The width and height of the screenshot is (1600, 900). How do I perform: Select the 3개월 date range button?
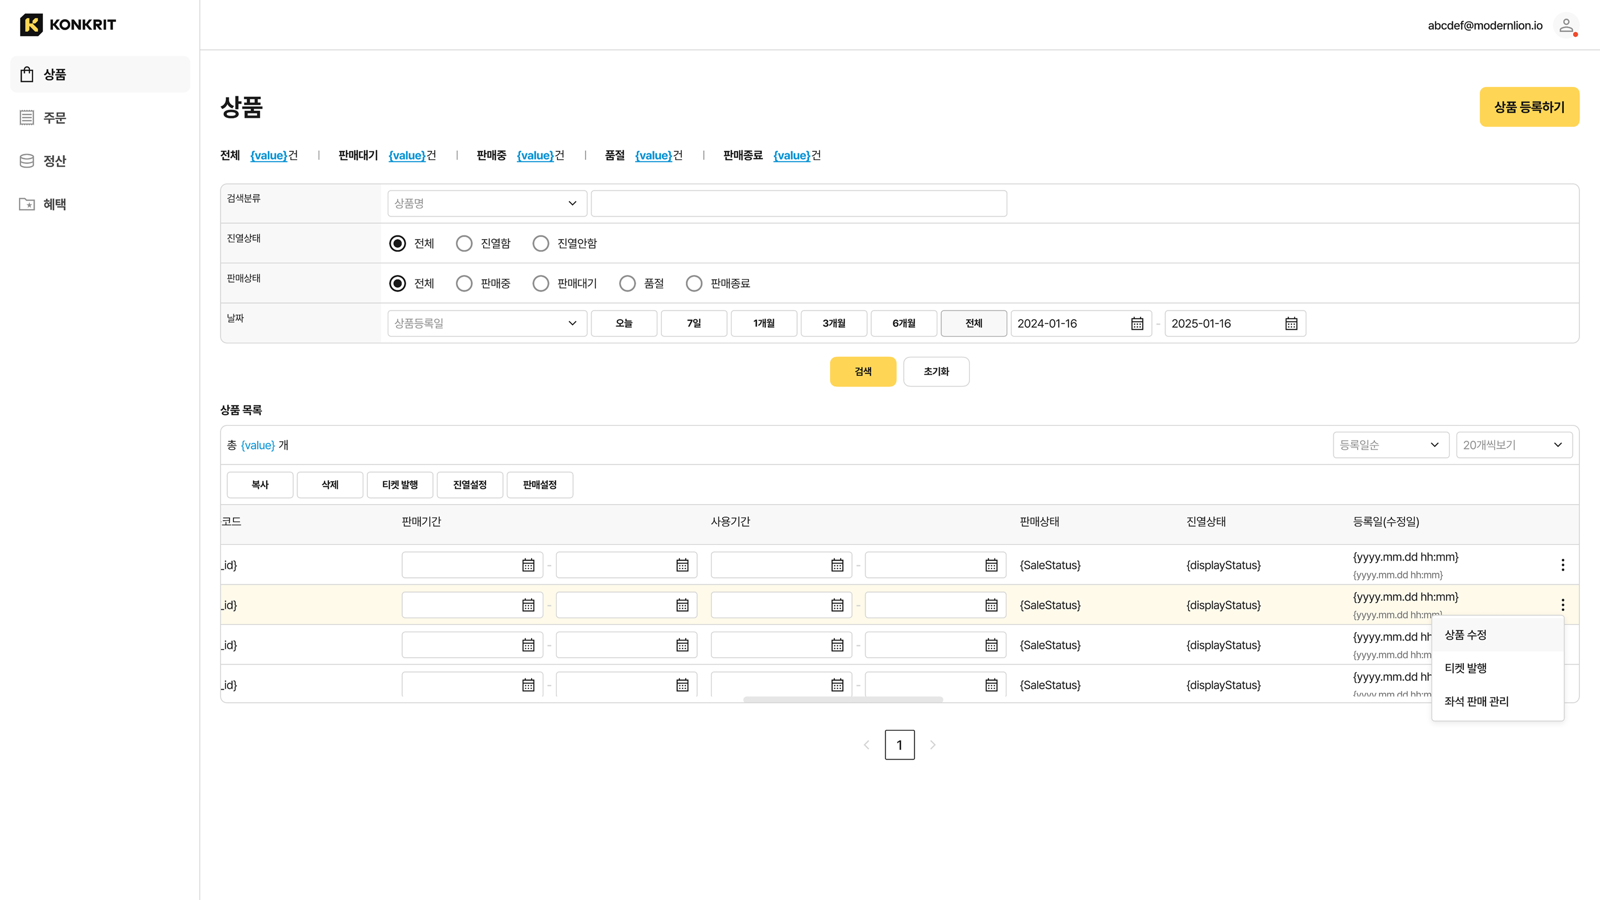(x=834, y=323)
